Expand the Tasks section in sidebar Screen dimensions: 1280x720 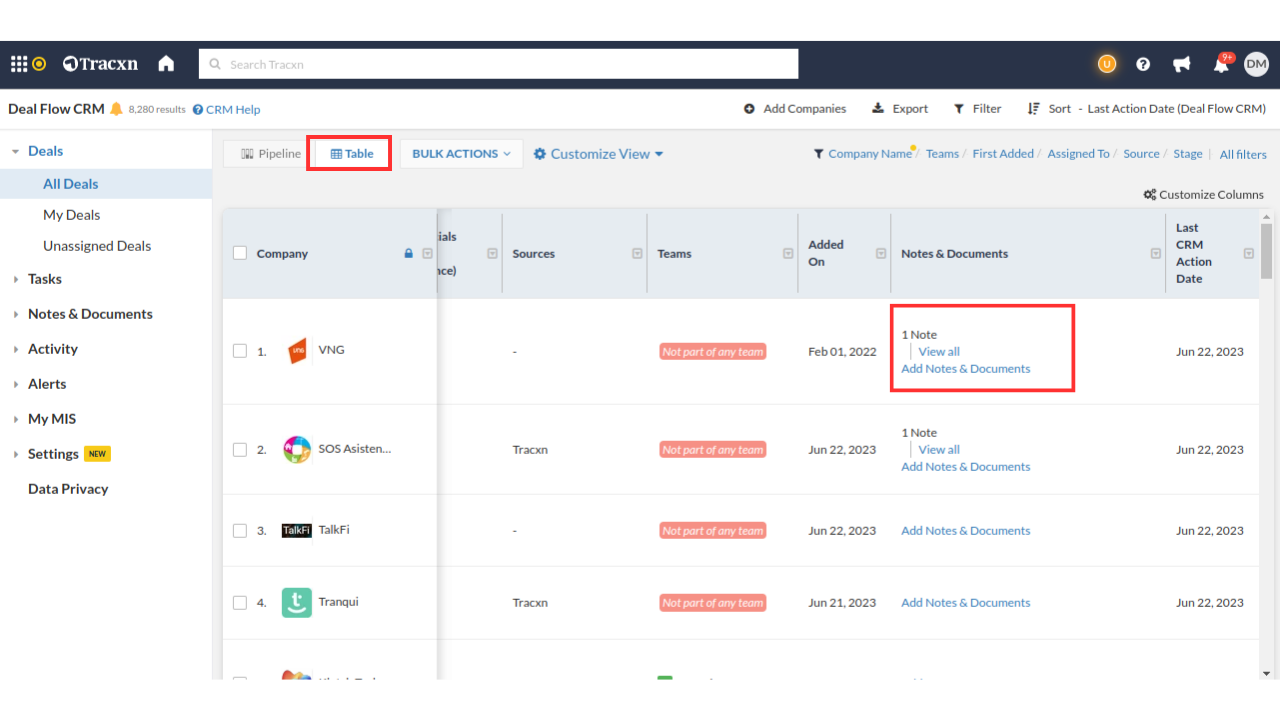tap(44, 279)
